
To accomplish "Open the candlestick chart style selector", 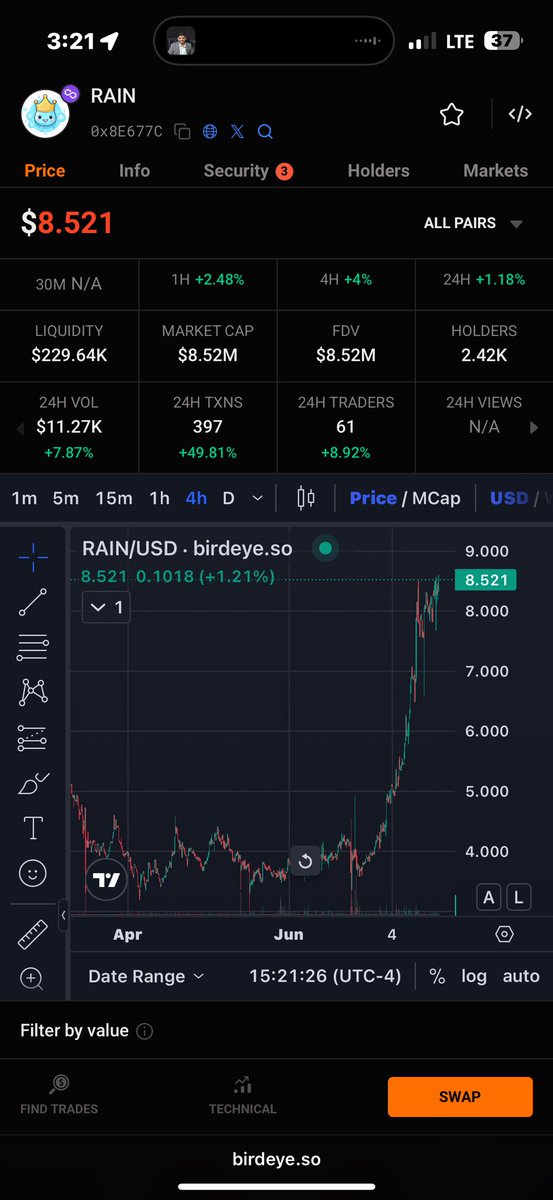I will click(306, 498).
